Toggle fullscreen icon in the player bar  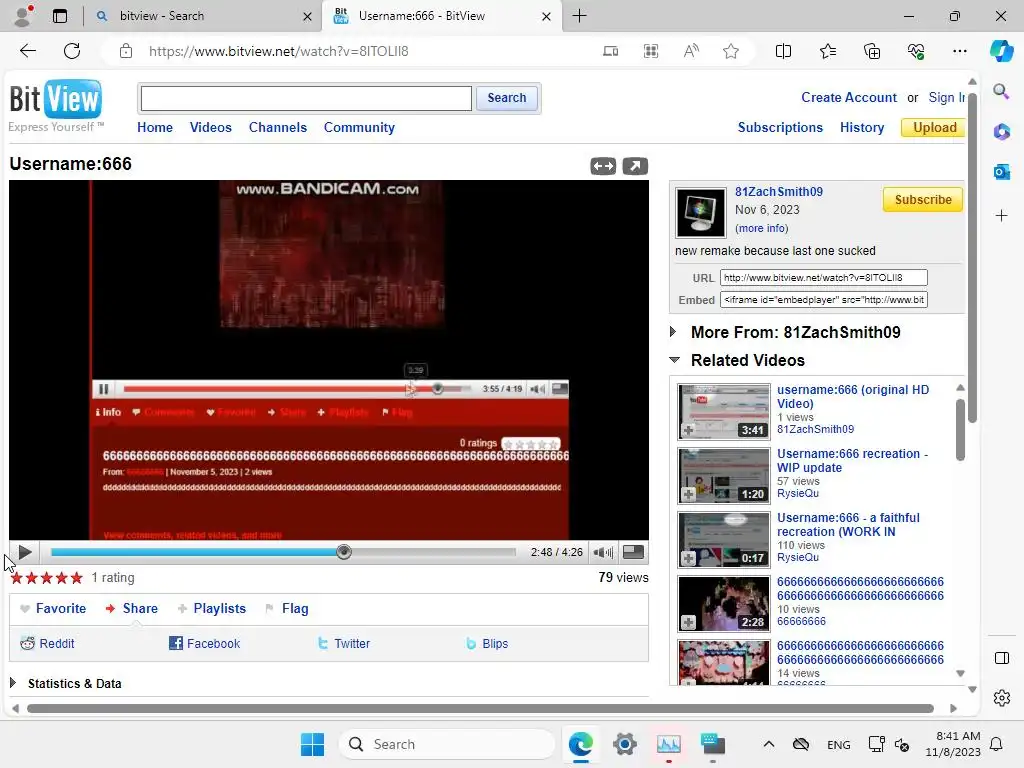(x=633, y=552)
